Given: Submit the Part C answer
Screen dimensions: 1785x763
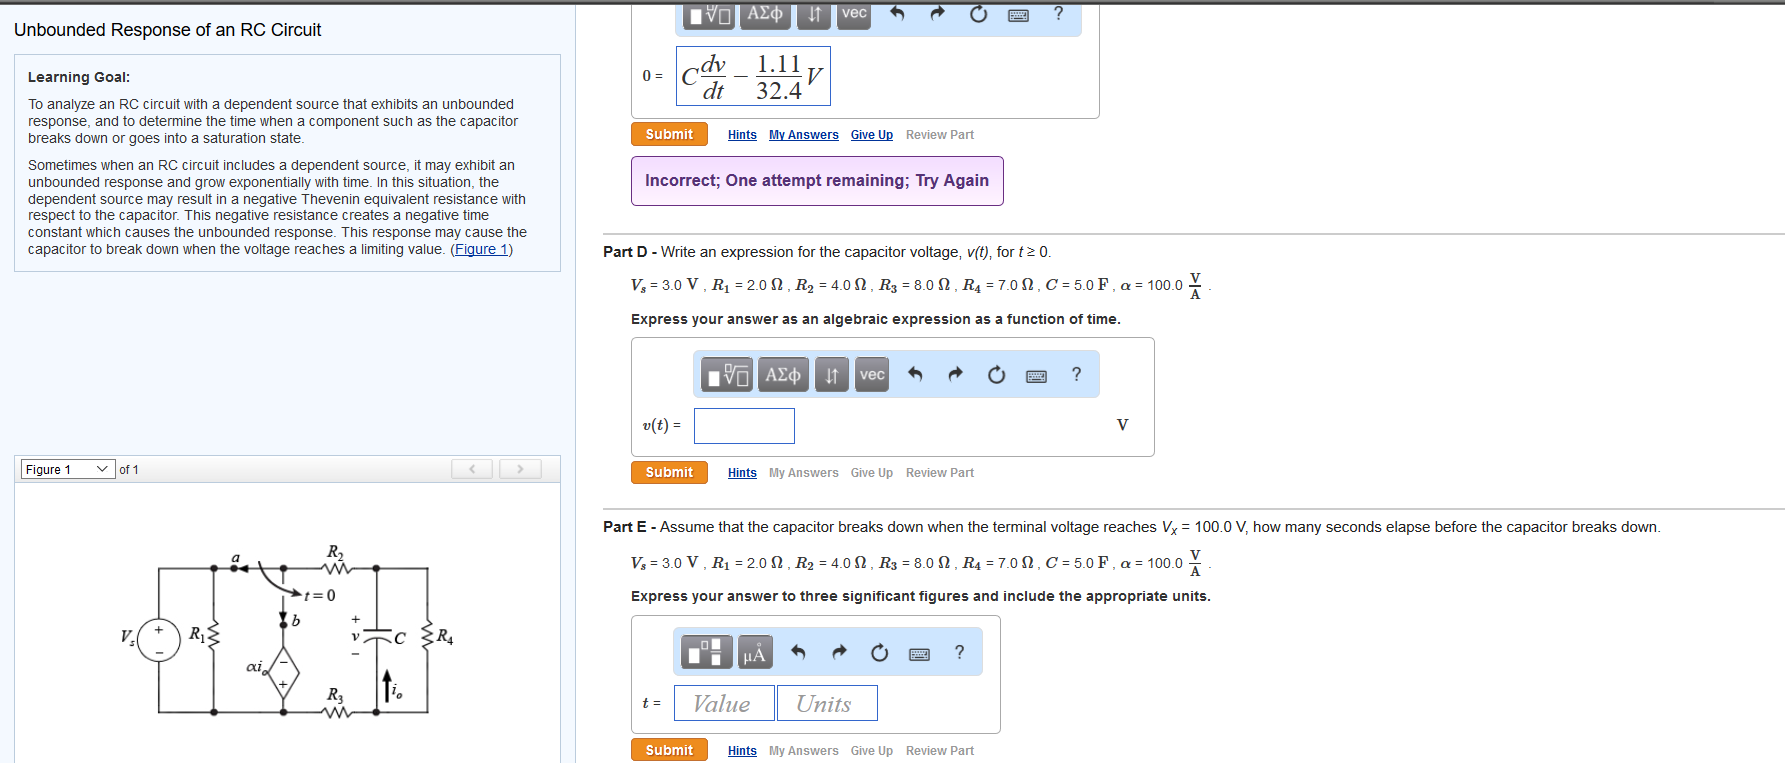Looking at the screenshot, I should click(x=669, y=134).
